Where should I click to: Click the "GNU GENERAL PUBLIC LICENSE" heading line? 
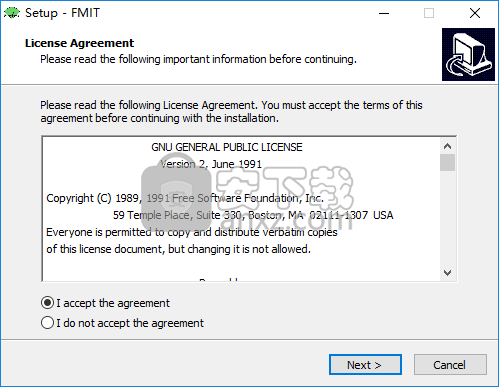coord(227,147)
